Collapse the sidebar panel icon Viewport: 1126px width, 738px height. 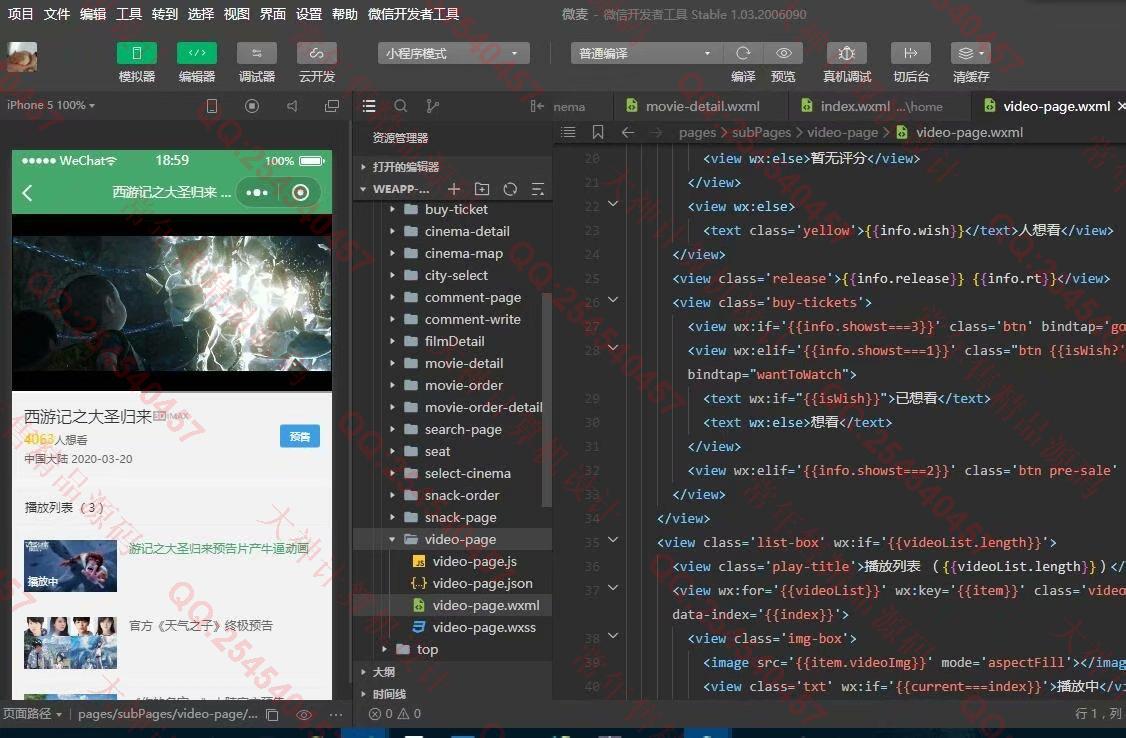pos(536,106)
